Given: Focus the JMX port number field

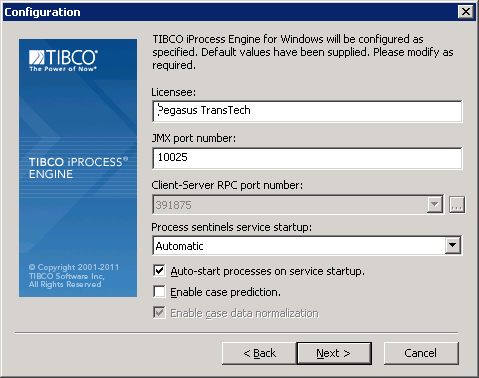Looking at the screenshot, I should click(307, 158).
